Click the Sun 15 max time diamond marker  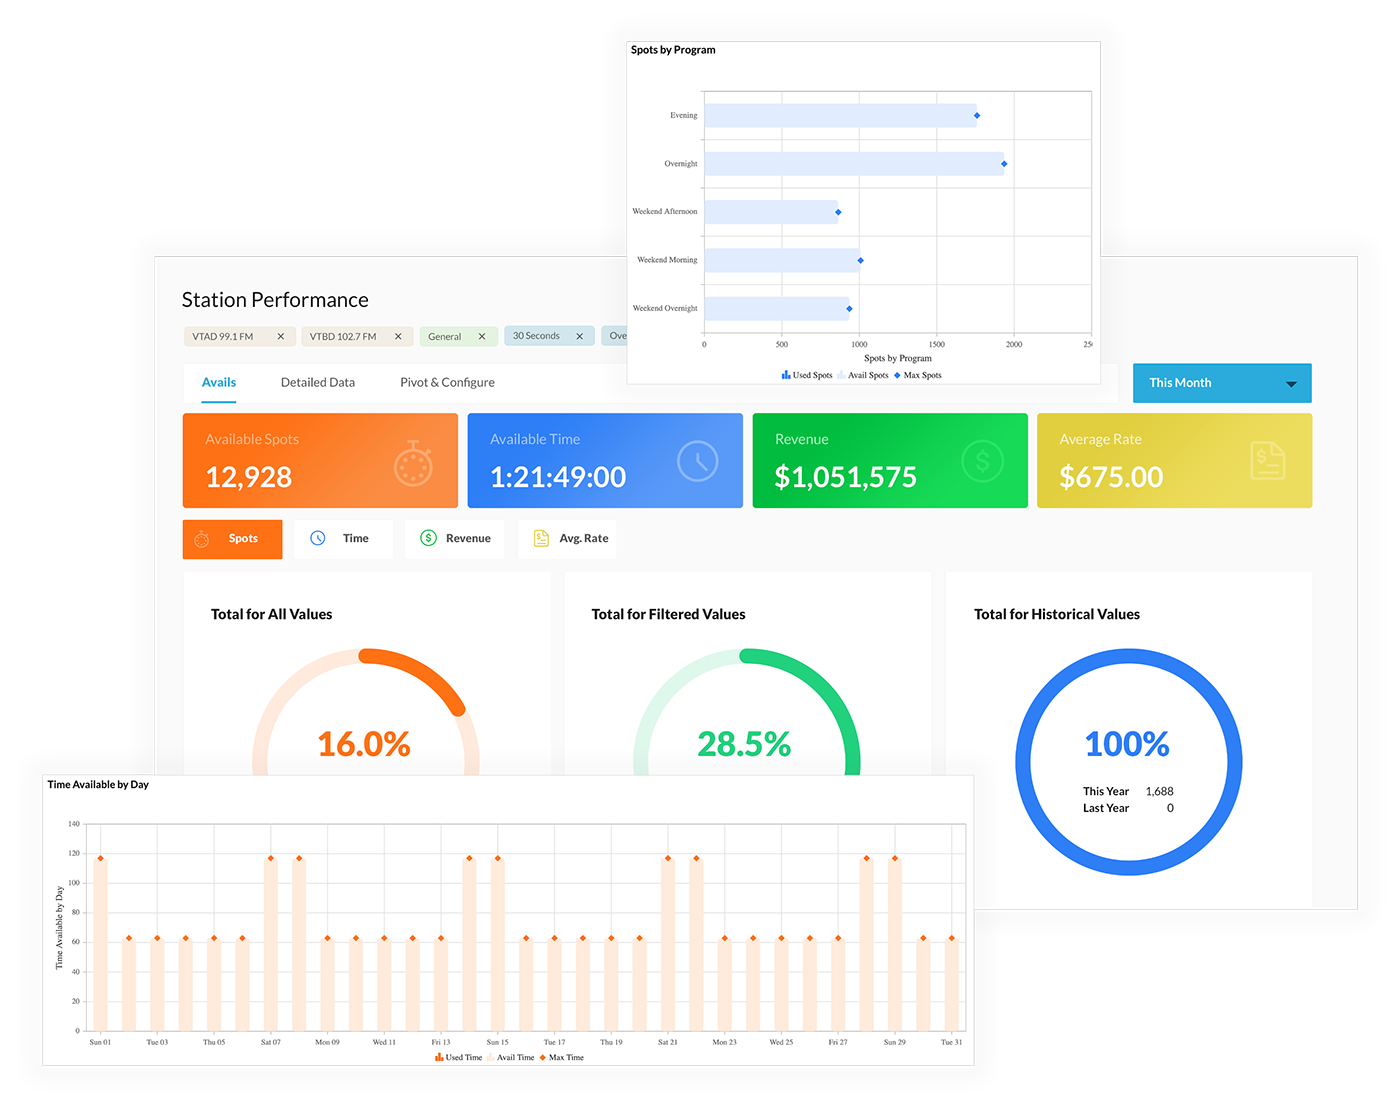tap(498, 859)
